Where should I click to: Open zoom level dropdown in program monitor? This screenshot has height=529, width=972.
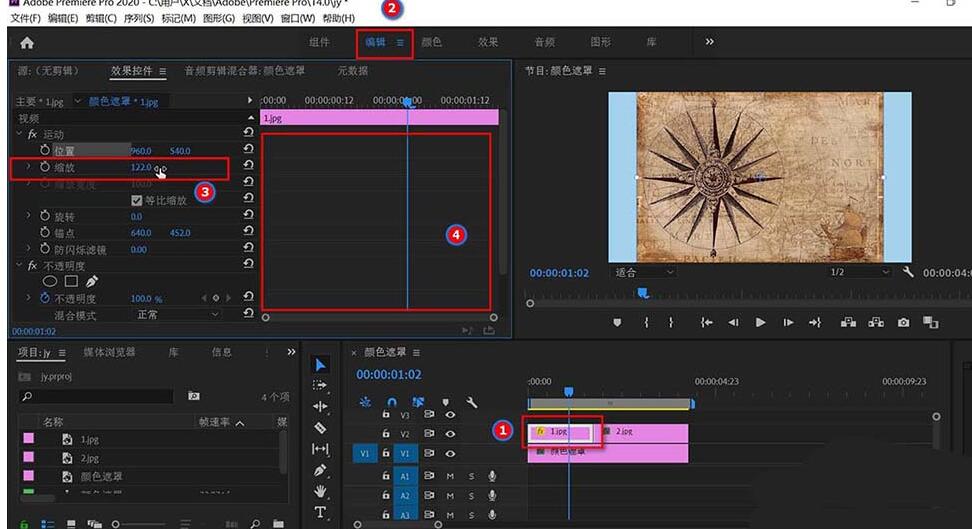(643, 272)
